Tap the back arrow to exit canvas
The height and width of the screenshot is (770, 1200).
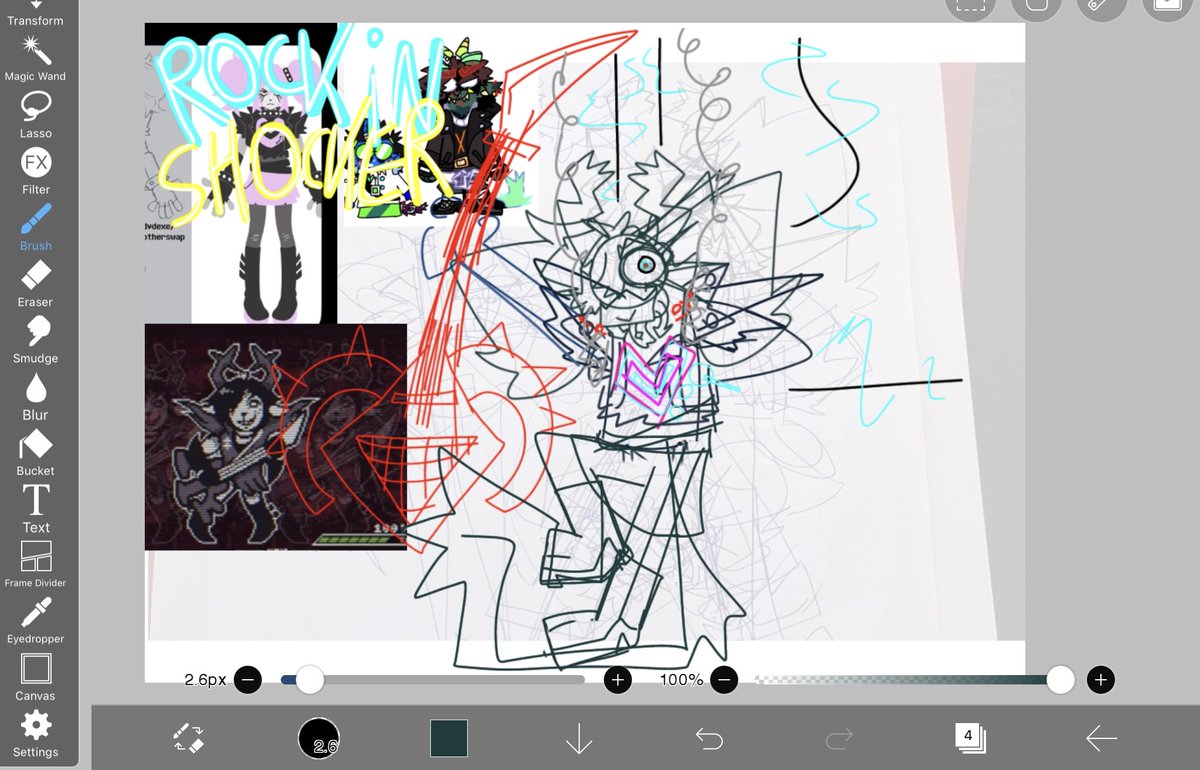(x=1101, y=739)
